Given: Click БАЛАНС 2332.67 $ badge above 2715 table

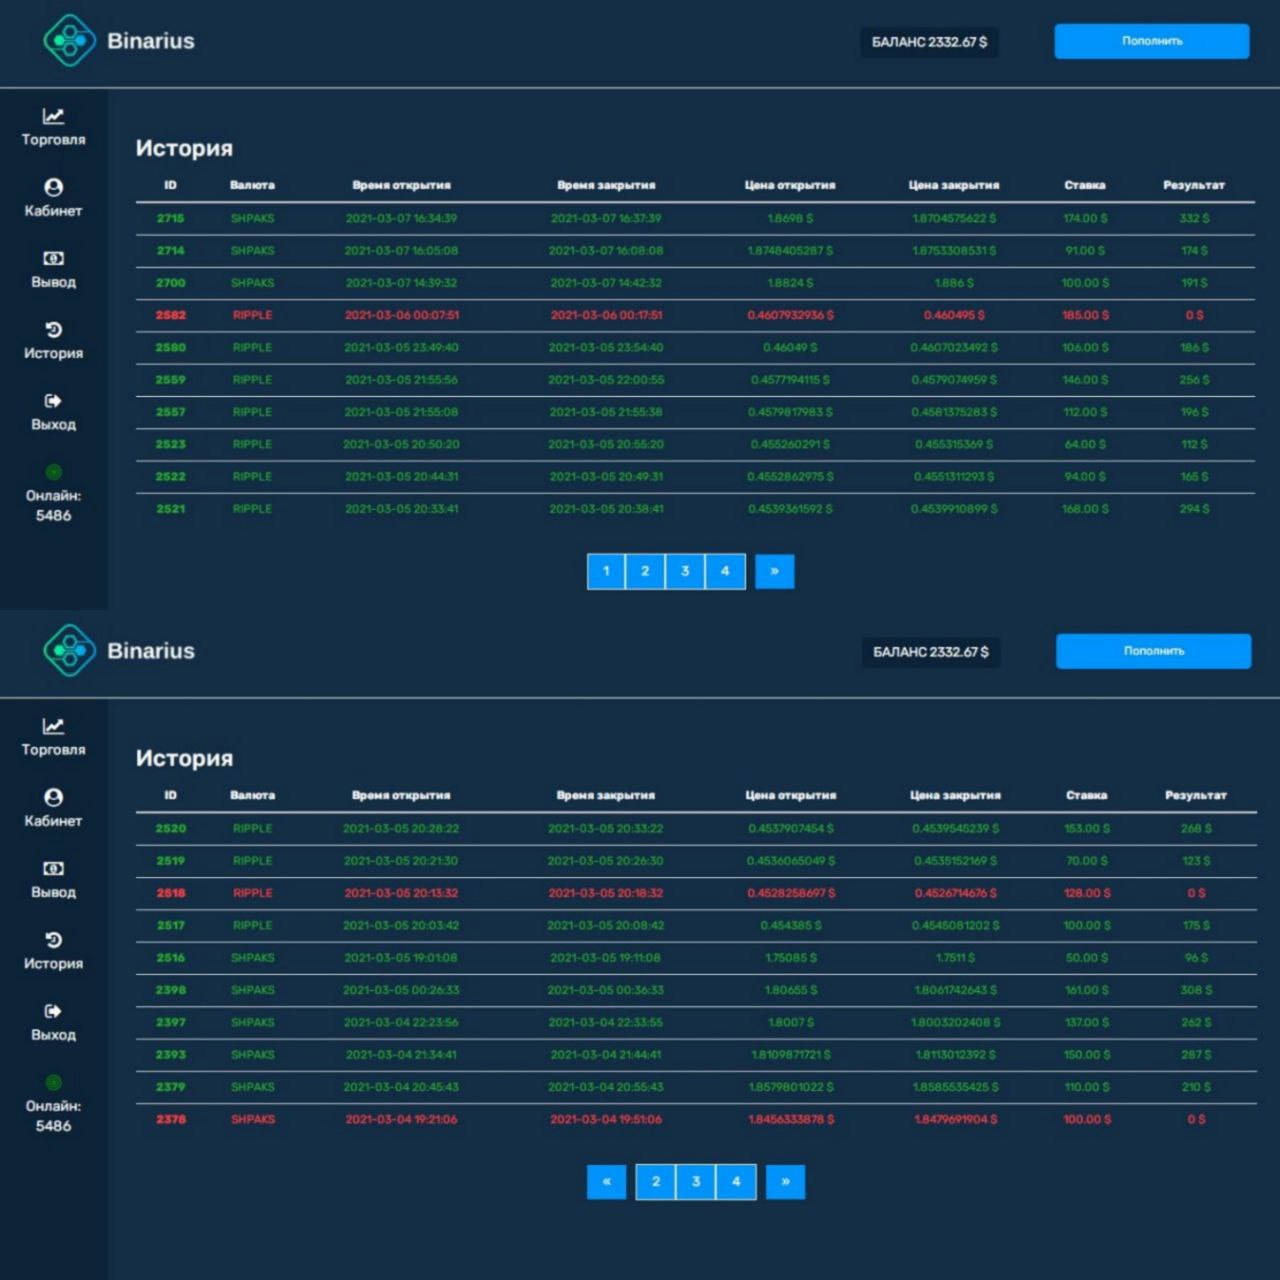Looking at the screenshot, I should pyautogui.click(x=929, y=42).
